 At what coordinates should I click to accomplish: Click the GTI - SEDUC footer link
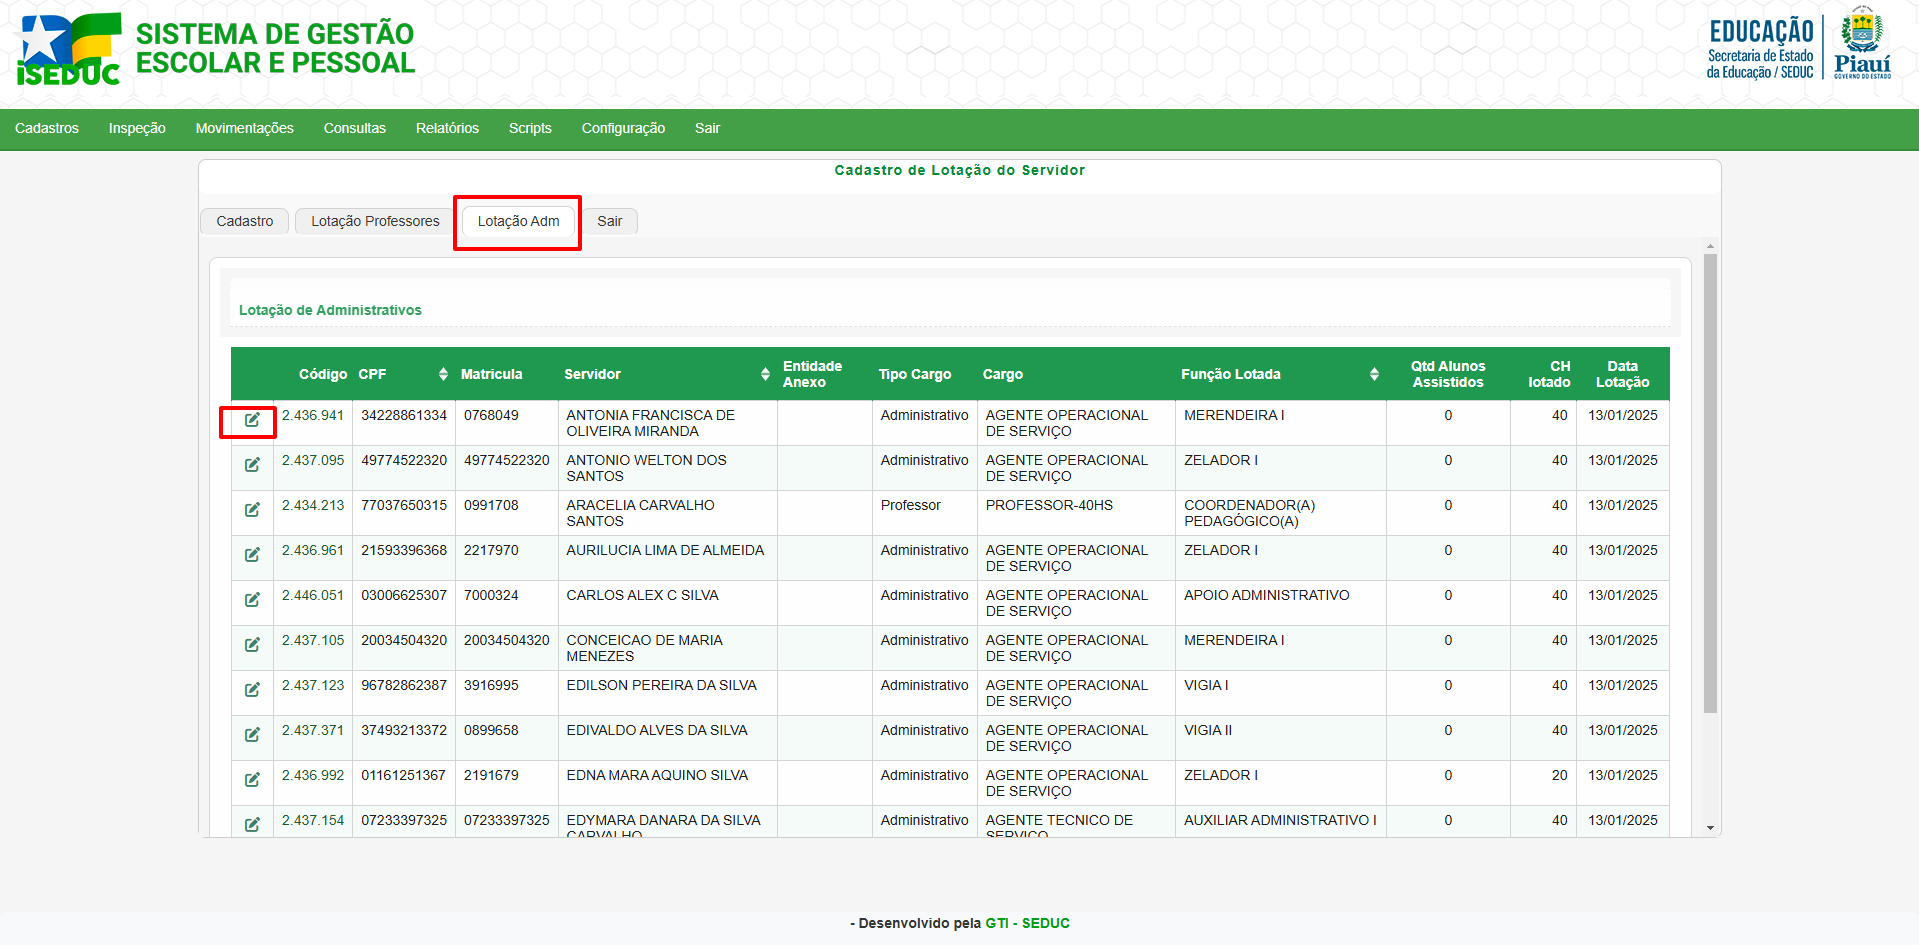(x=1027, y=923)
